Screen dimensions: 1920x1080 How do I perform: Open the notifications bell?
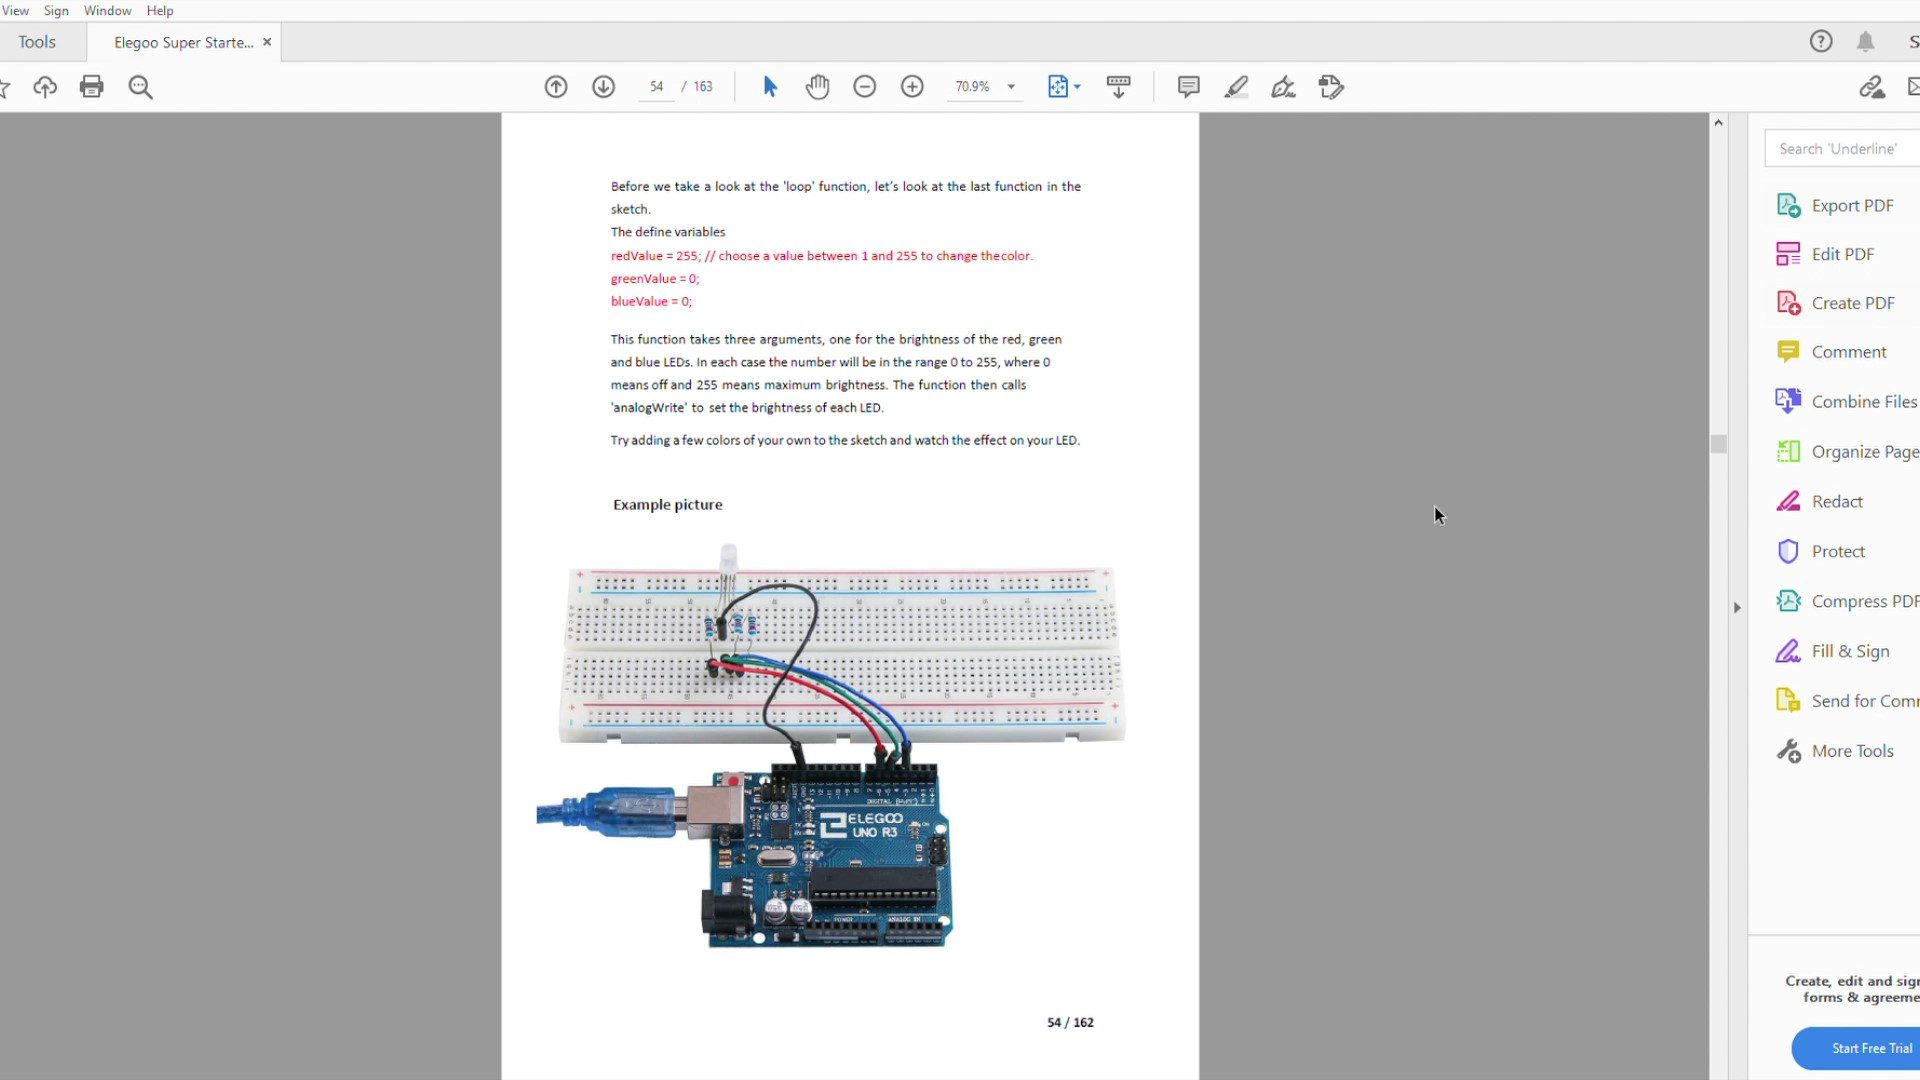click(x=1865, y=42)
